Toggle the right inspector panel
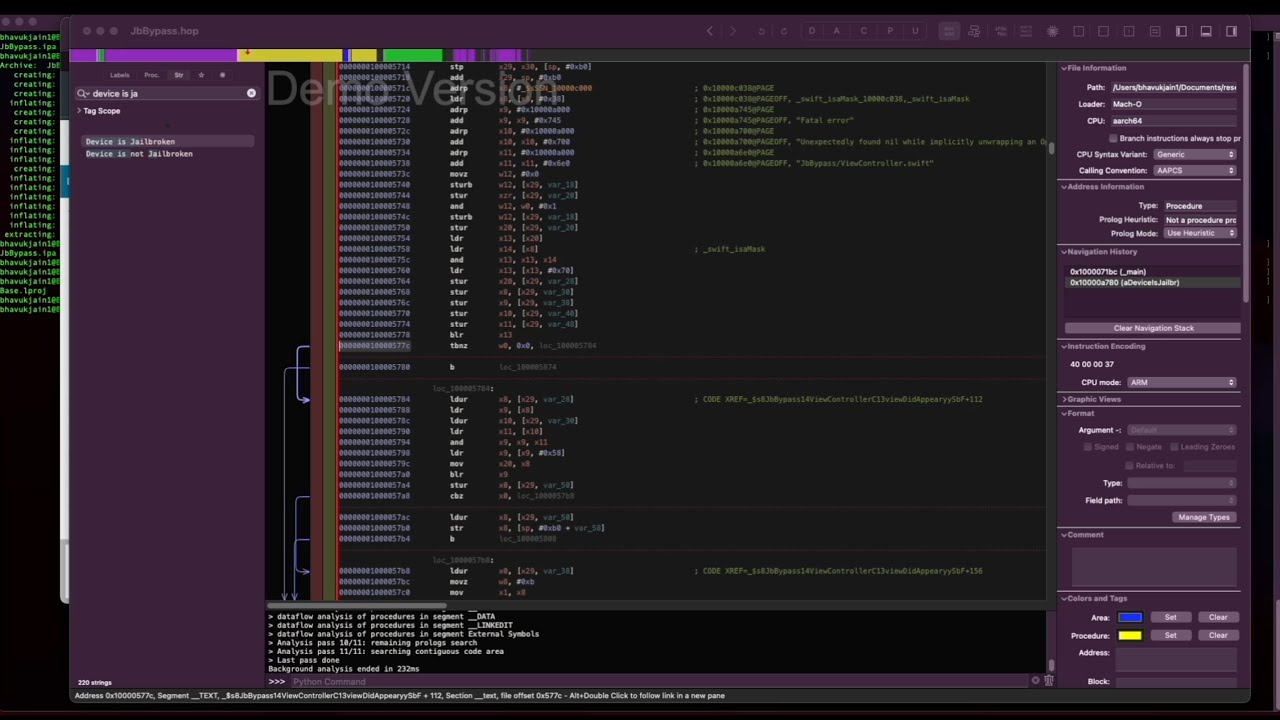Image resolution: width=1280 pixels, height=720 pixels. coord(1232,31)
